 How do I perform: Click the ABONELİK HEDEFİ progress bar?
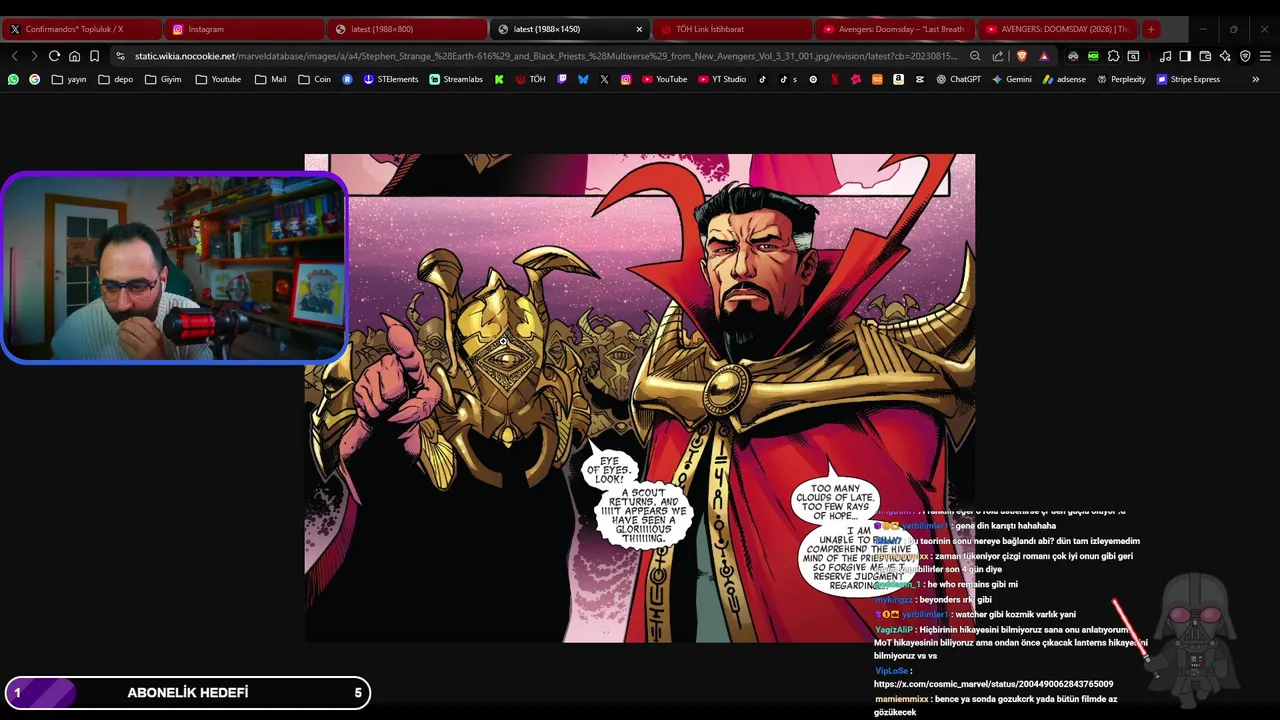(x=187, y=692)
